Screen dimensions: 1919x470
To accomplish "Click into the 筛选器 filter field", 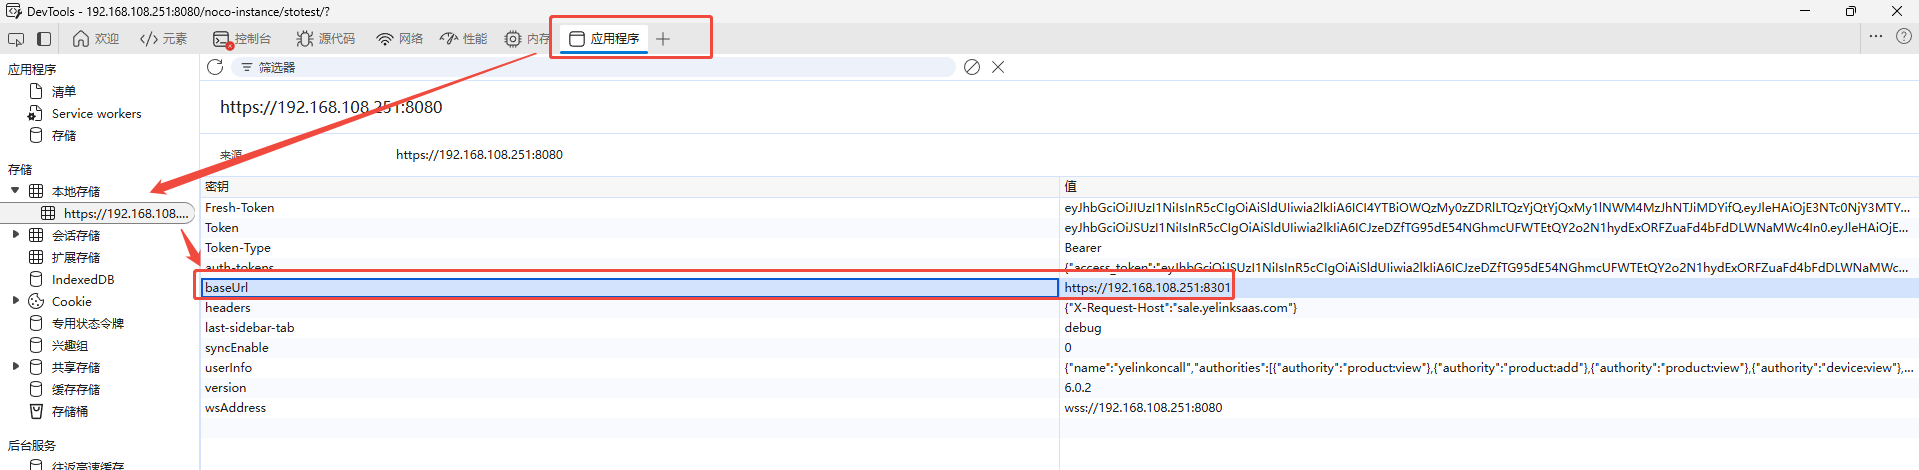I will [x=594, y=67].
